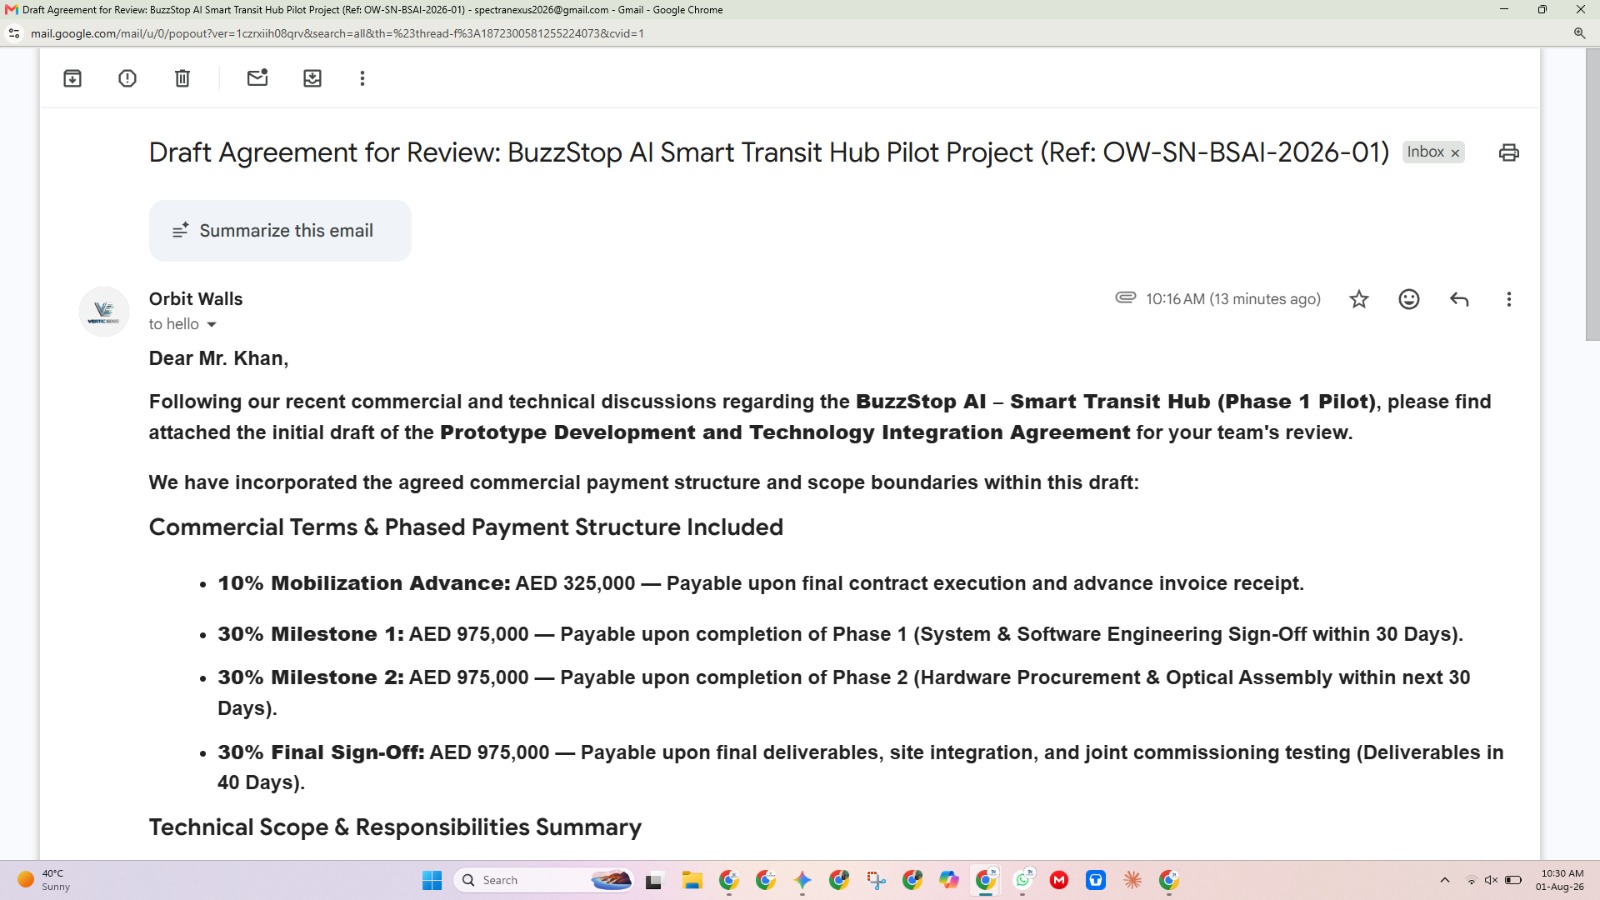Report this email as spam
Screen dimensions: 1600x900
(127, 78)
